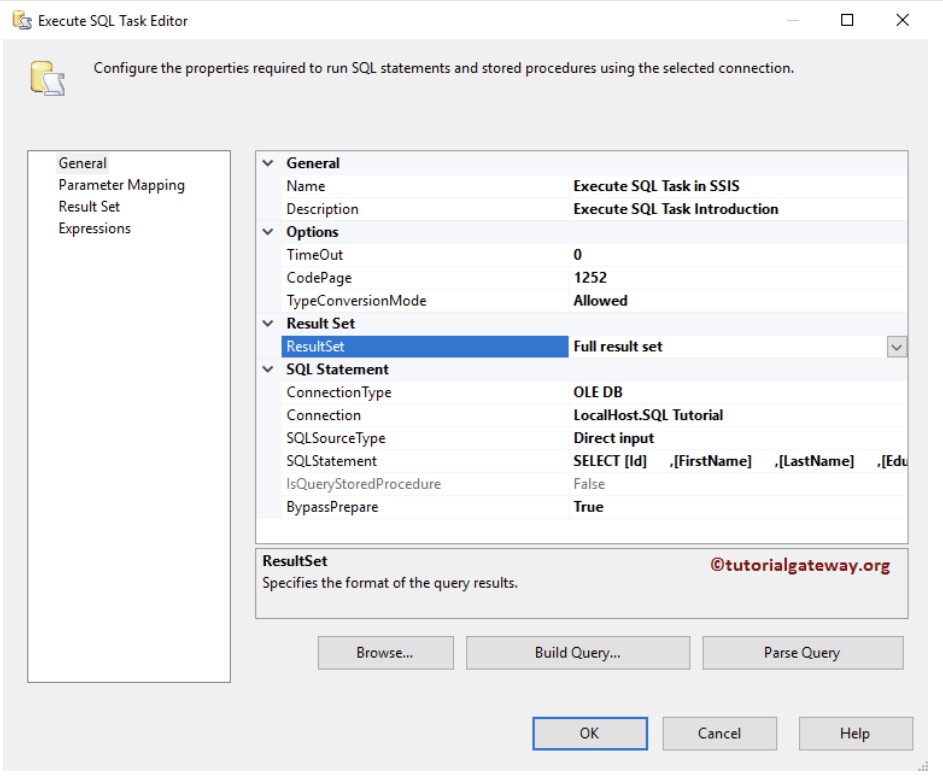
Task: Select the highlighted ResultSet property row
Action: [425, 346]
